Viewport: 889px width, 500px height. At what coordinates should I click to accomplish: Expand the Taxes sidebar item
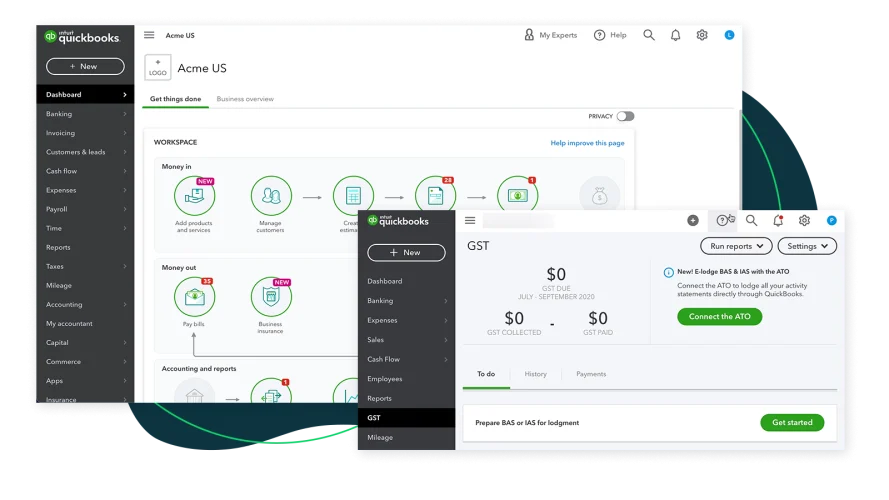85,266
